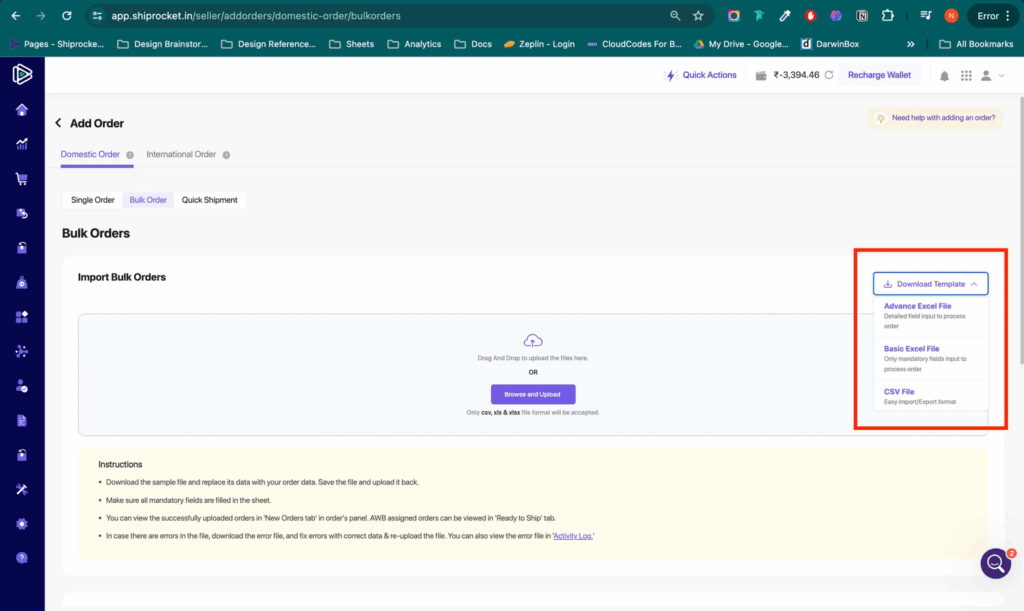
Task: Open the chat support bubble
Action: pyautogui.click(x=996, y=564)
